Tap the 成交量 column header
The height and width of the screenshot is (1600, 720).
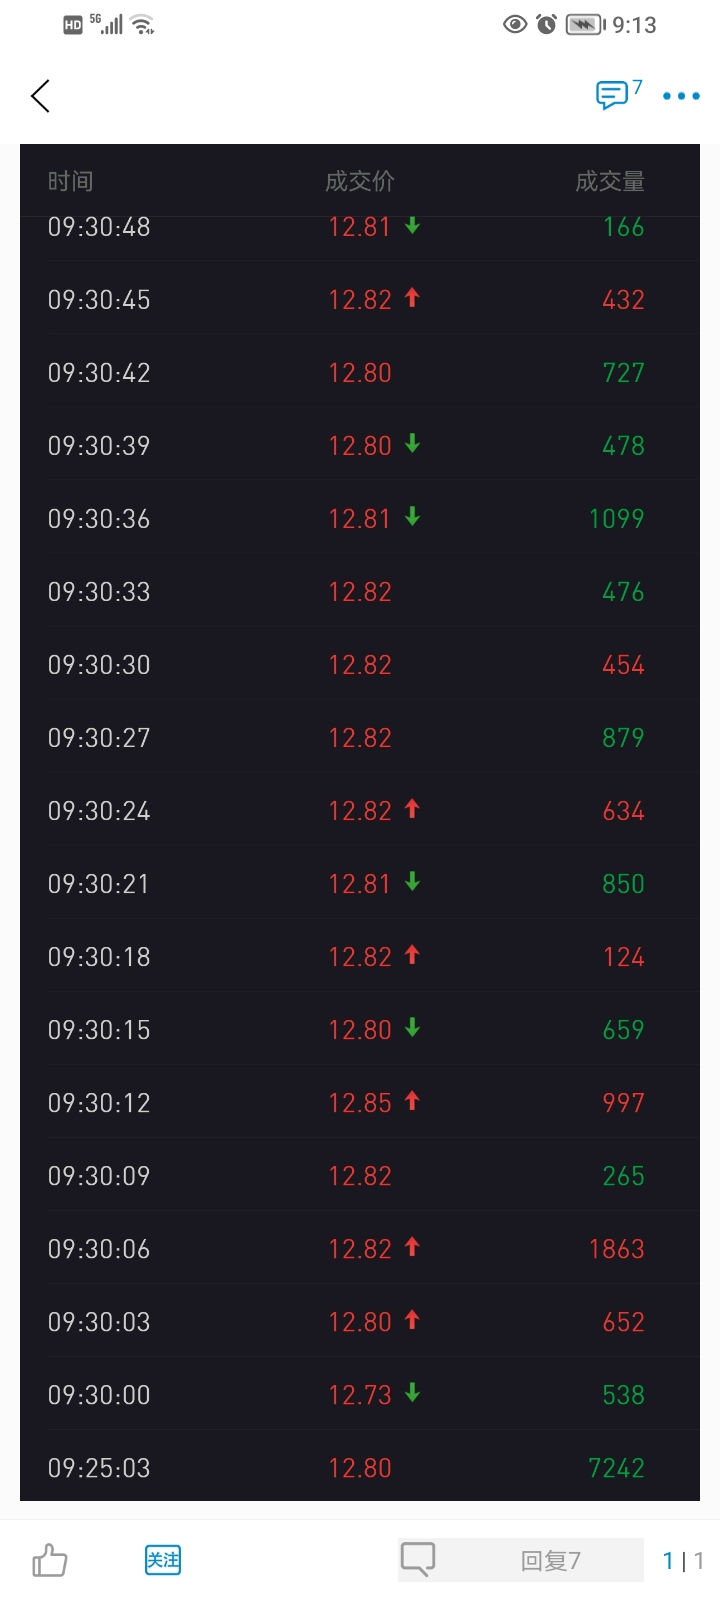(x=610, y=181)
